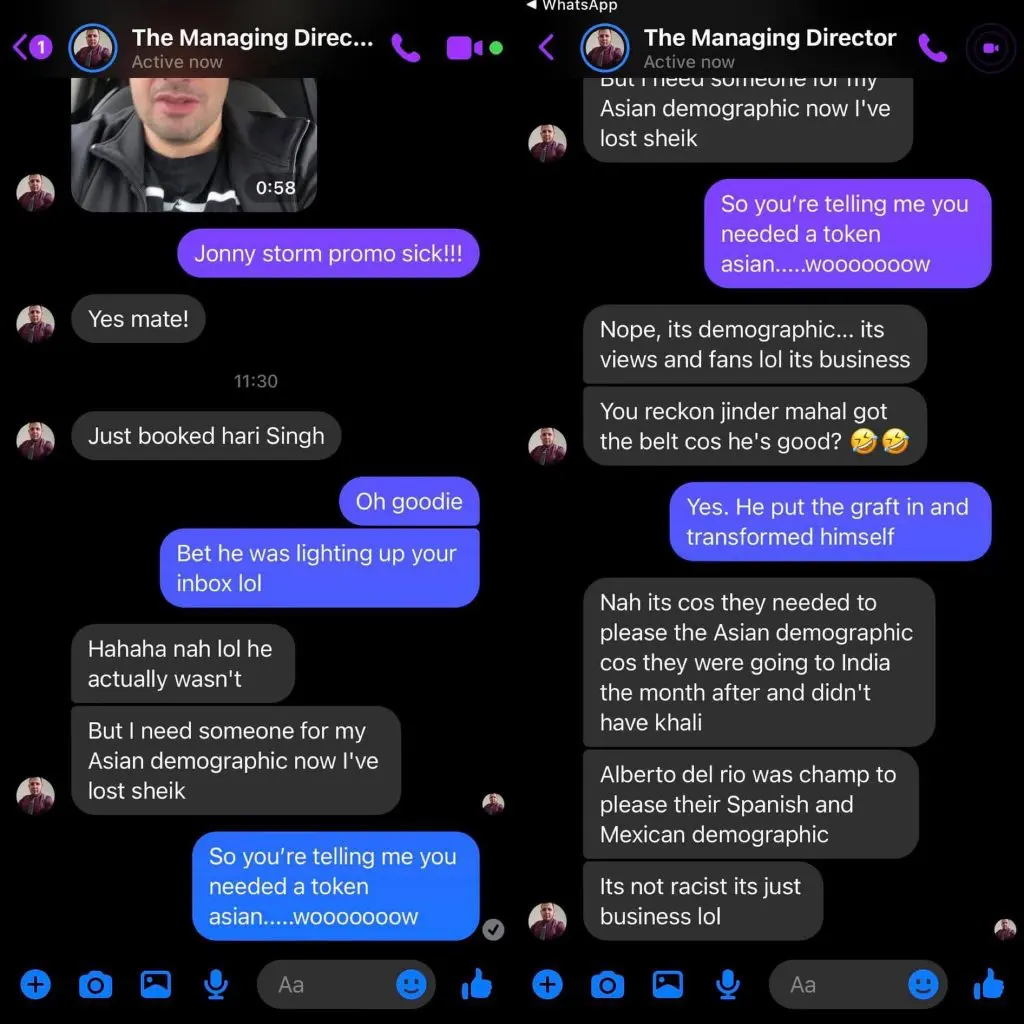Tap the video call icon in right chat header
Viewport: 1024px width, 1024px height.
tap(991, 48)
